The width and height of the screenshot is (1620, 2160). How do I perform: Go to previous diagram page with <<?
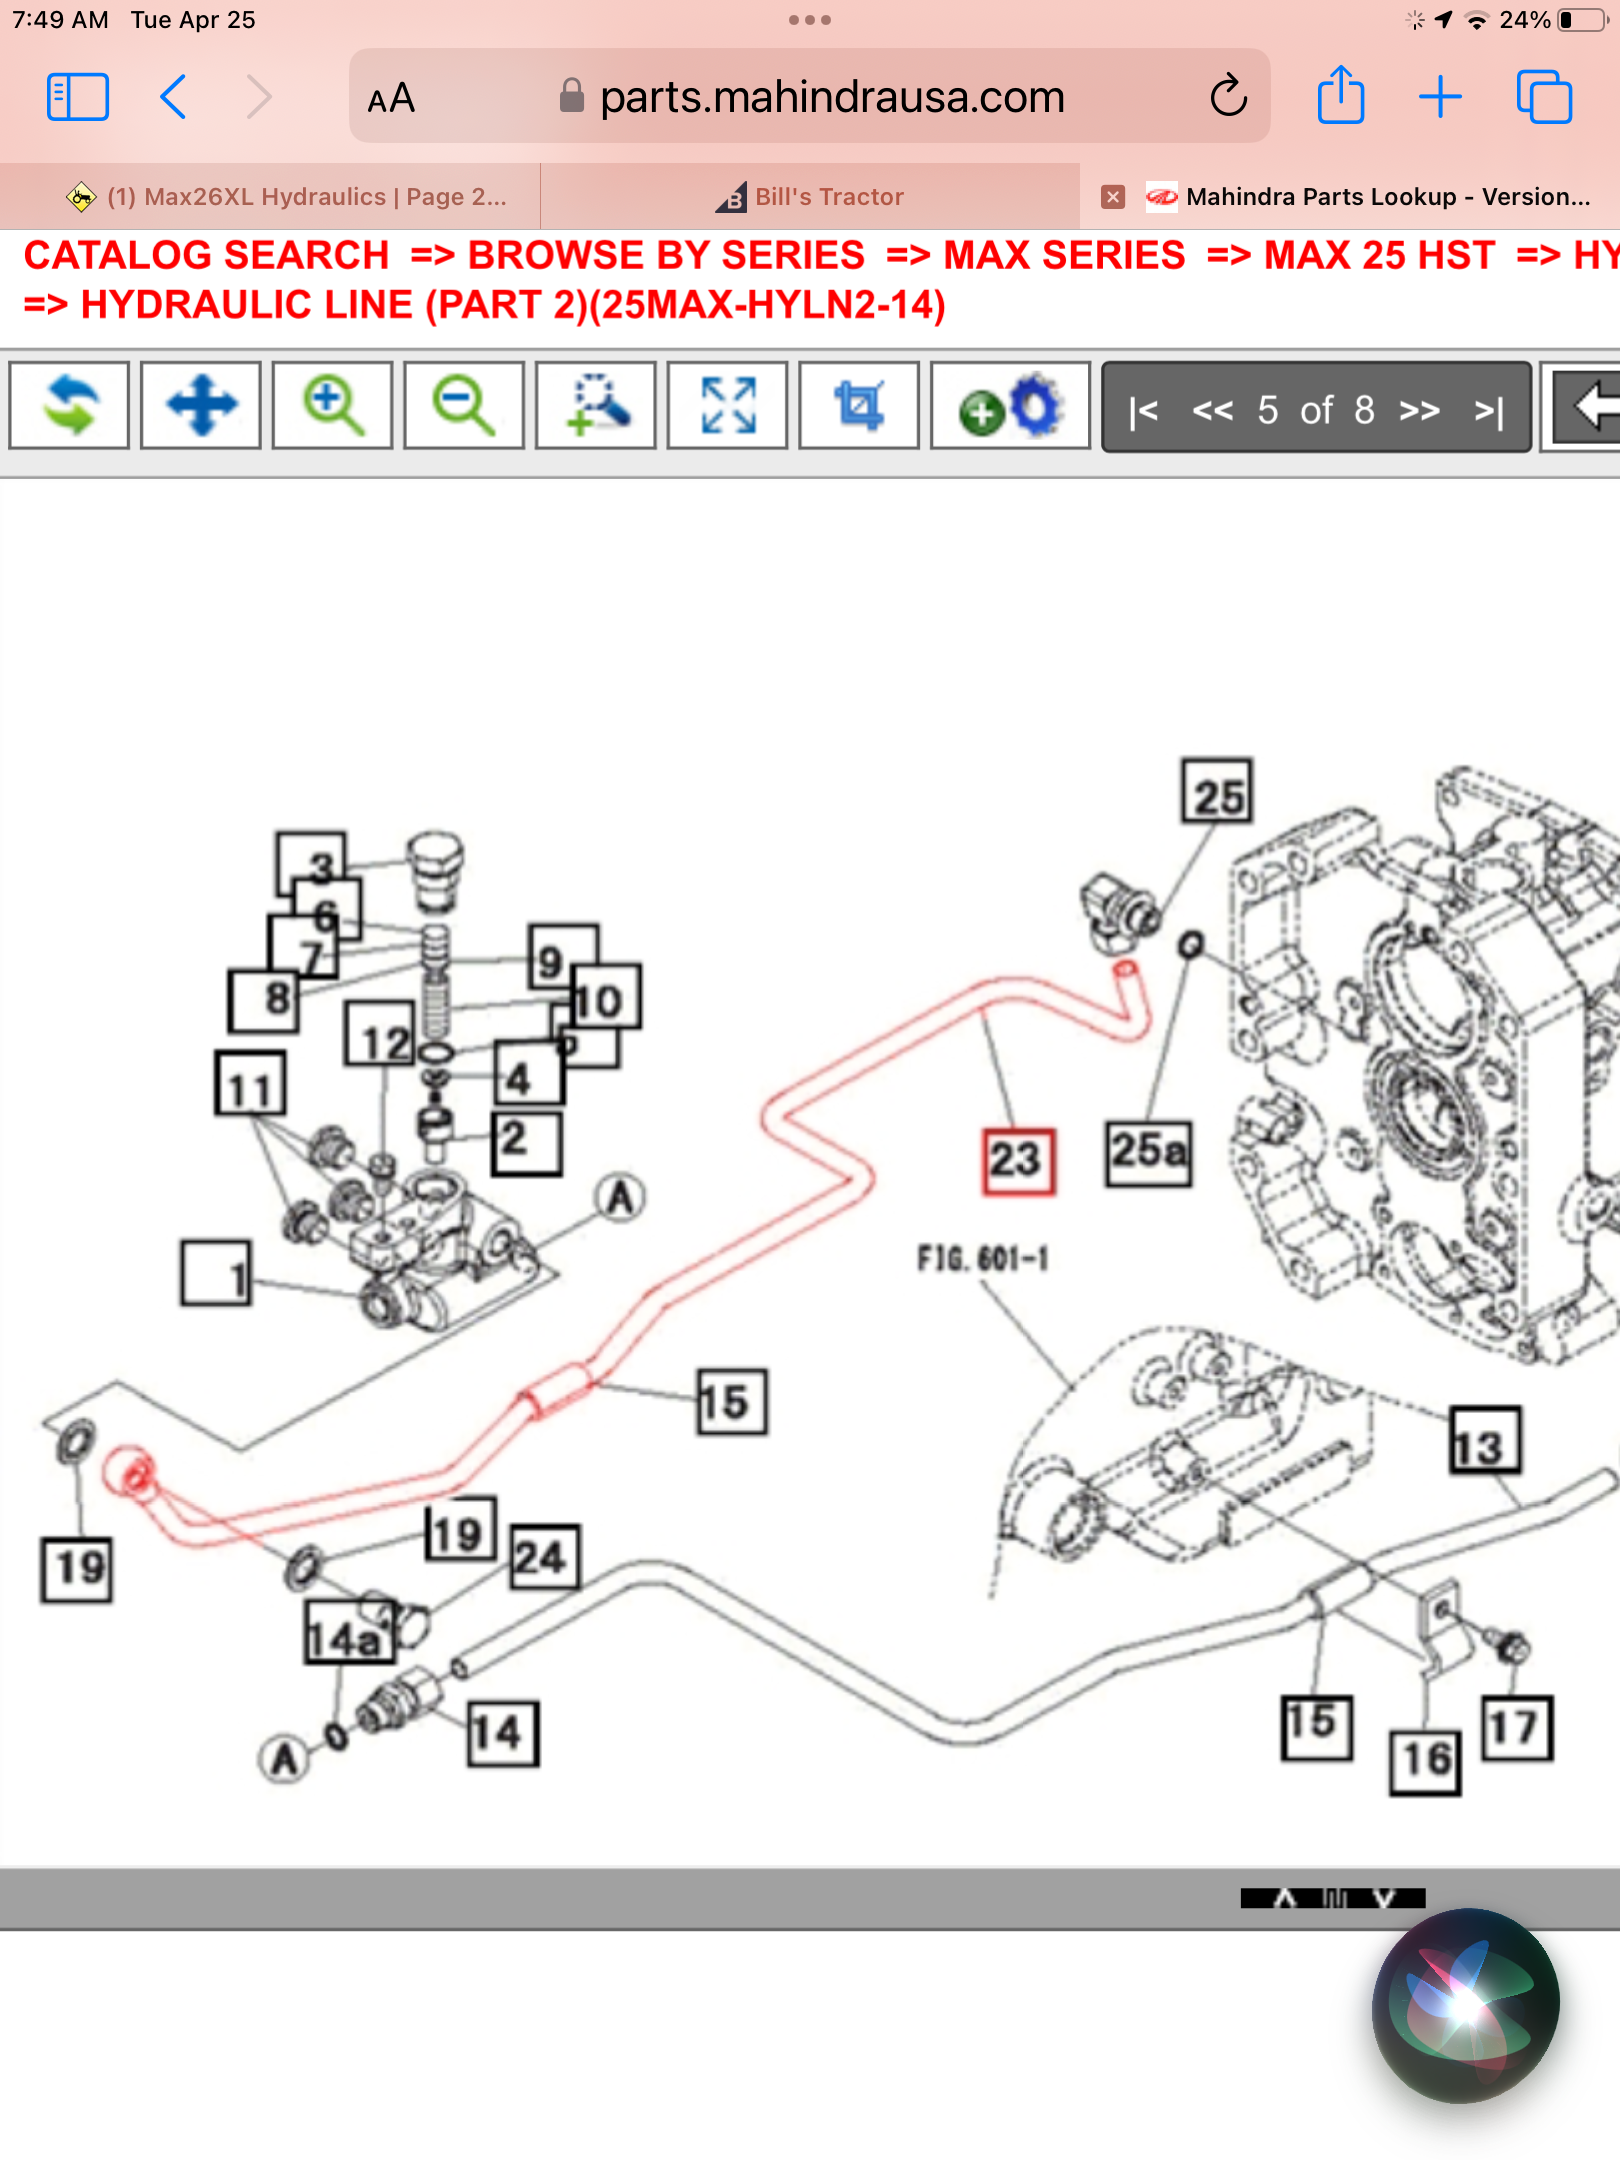[x=1213, y=410]
